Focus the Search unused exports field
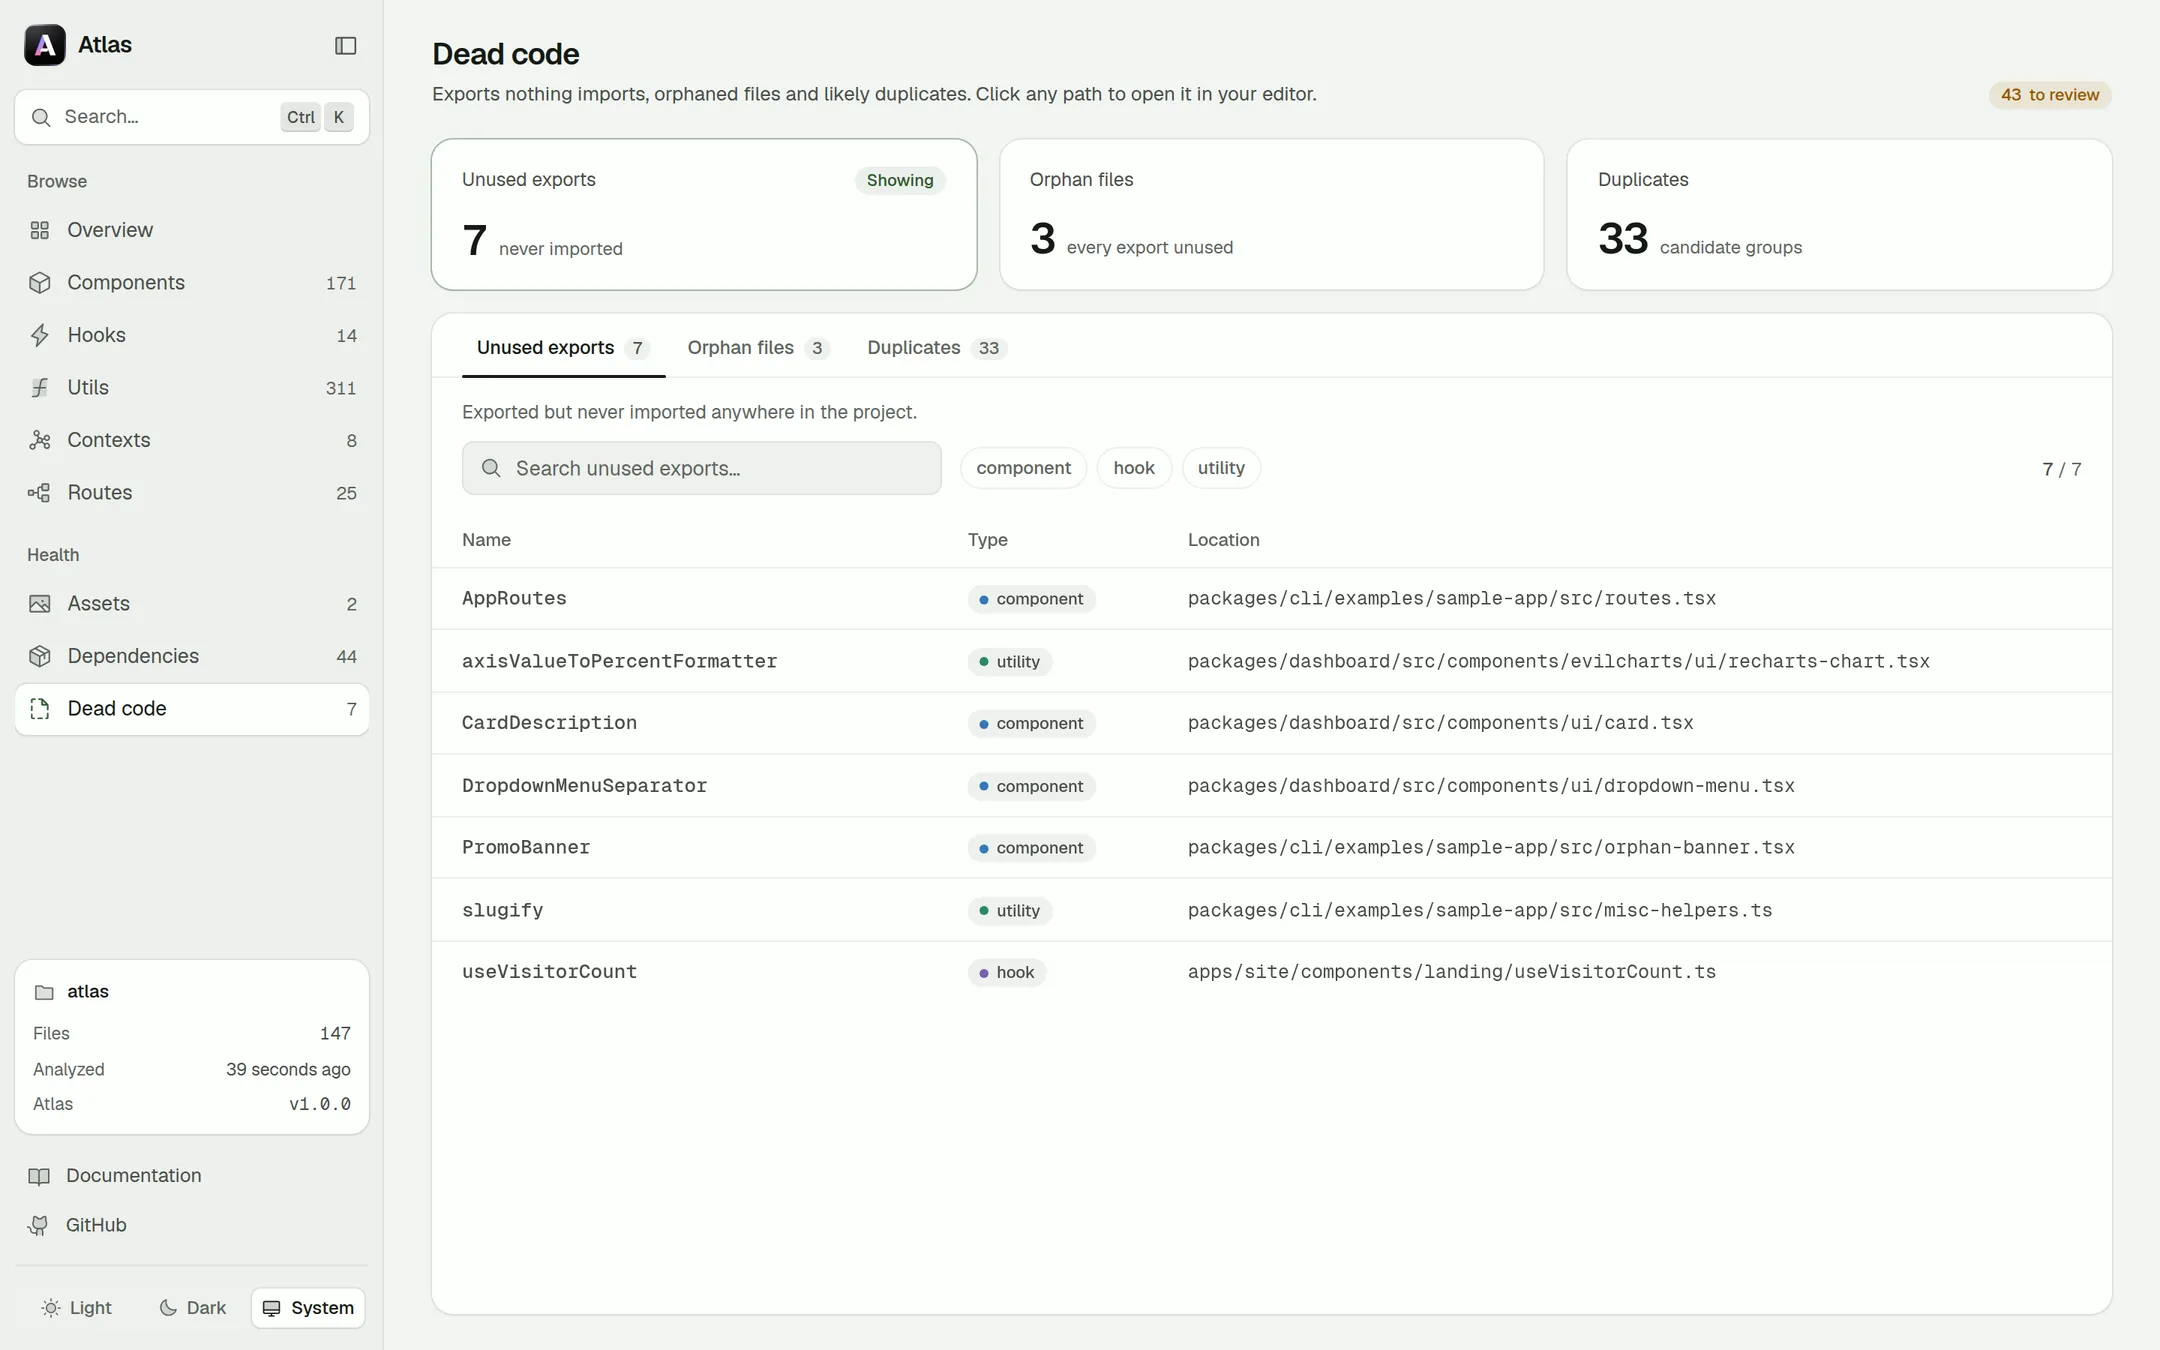This screenshot has width=2160, height=1350. (x=701, y=468)
